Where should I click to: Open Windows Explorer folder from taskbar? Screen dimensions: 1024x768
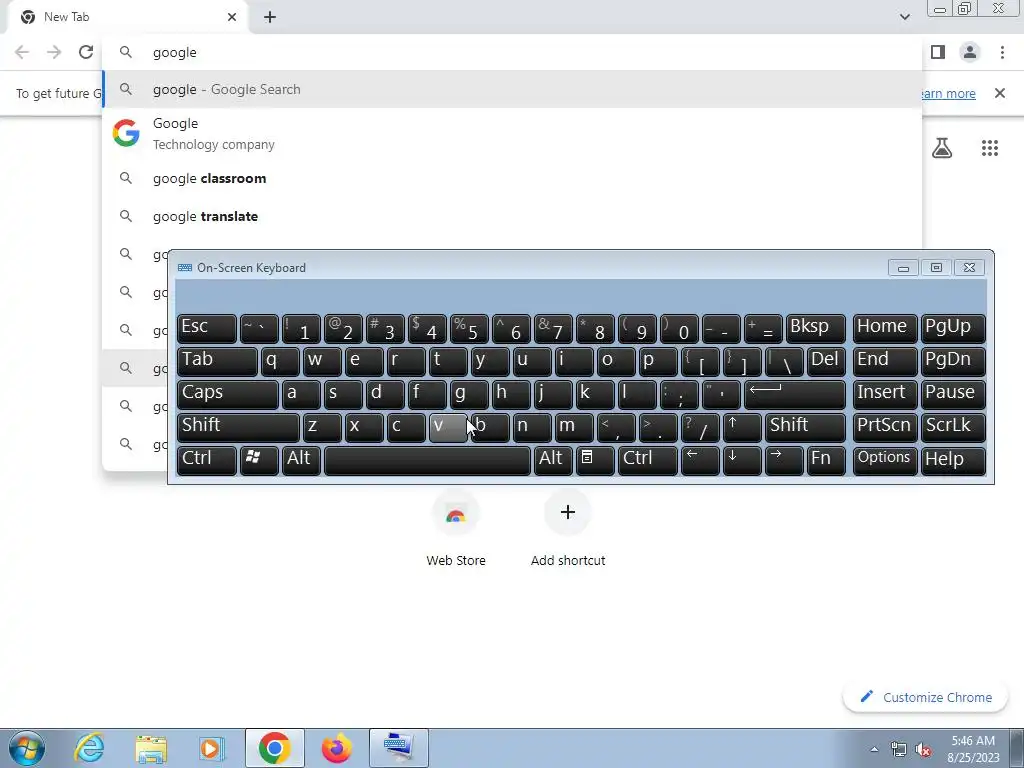pyautogui.click(x=151, y=748)
